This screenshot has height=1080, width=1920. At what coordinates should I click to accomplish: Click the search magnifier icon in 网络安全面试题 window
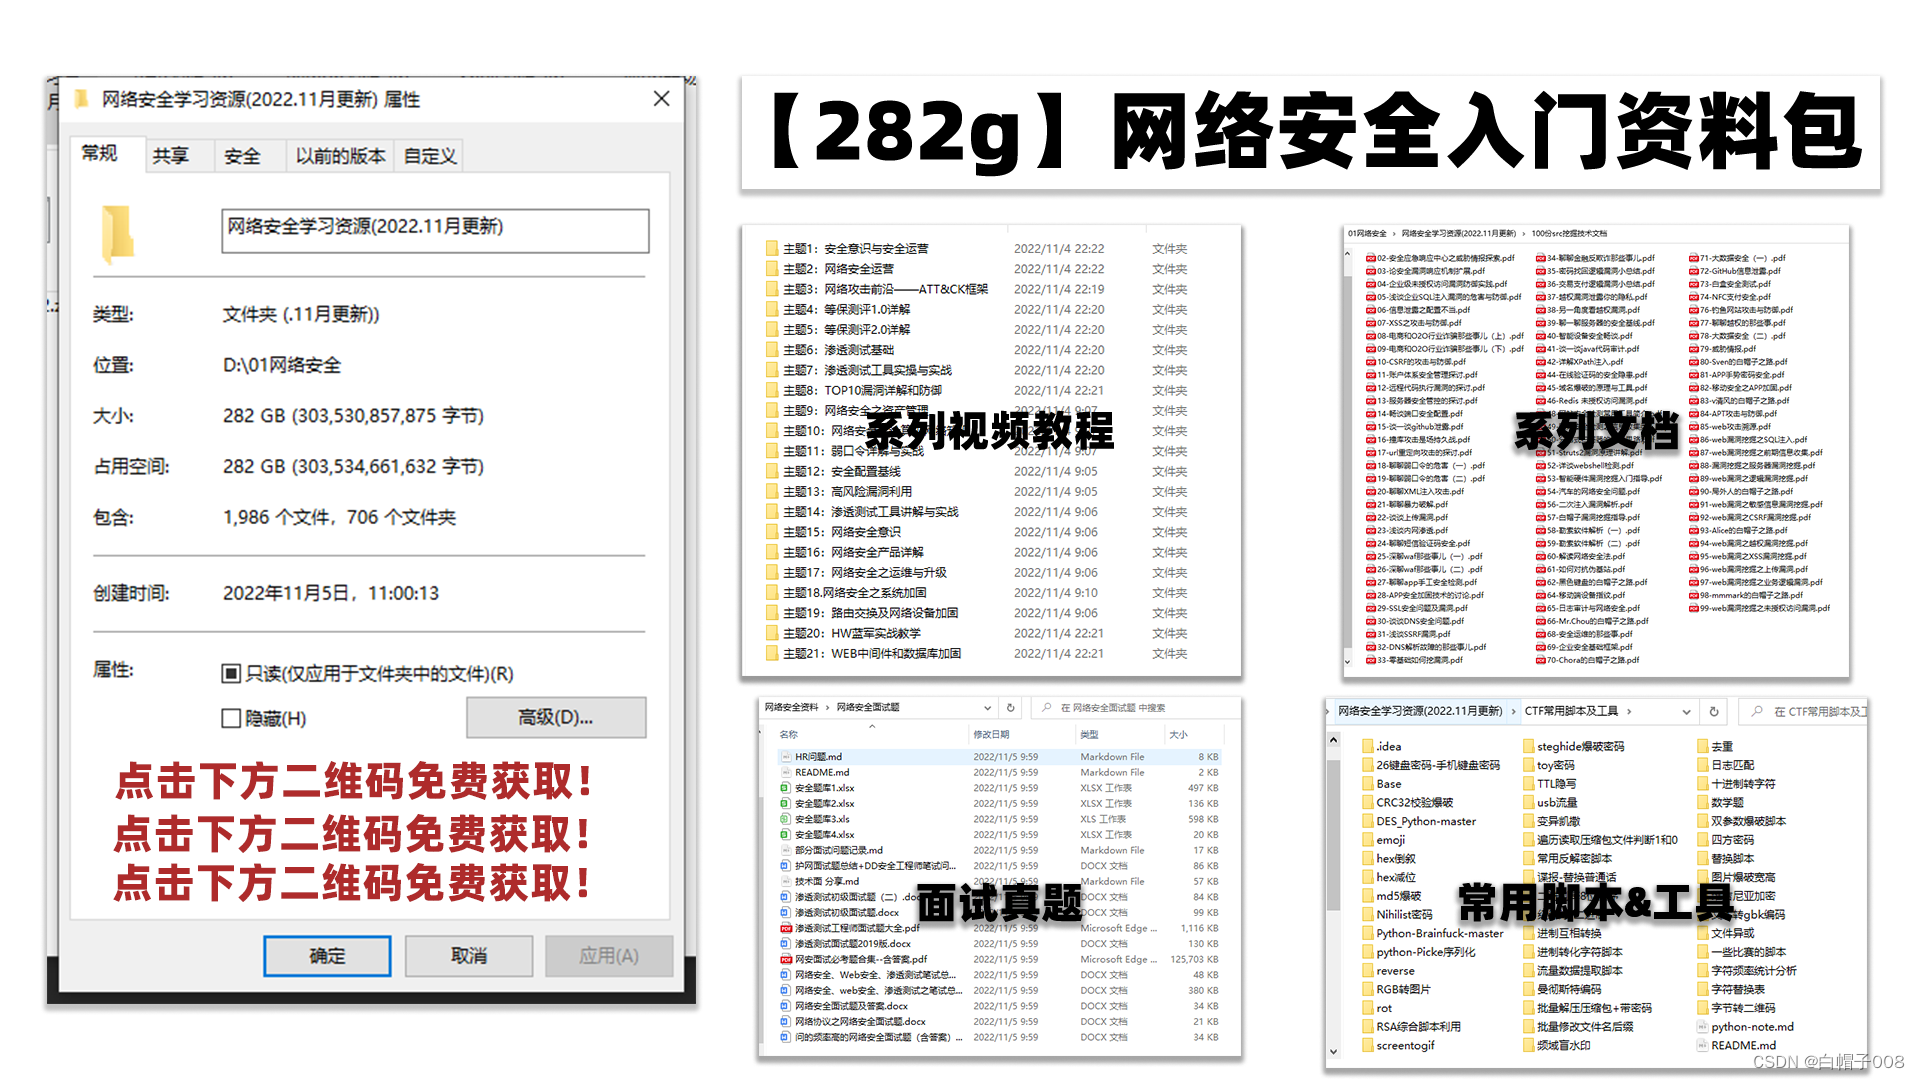pos(1046,707)
